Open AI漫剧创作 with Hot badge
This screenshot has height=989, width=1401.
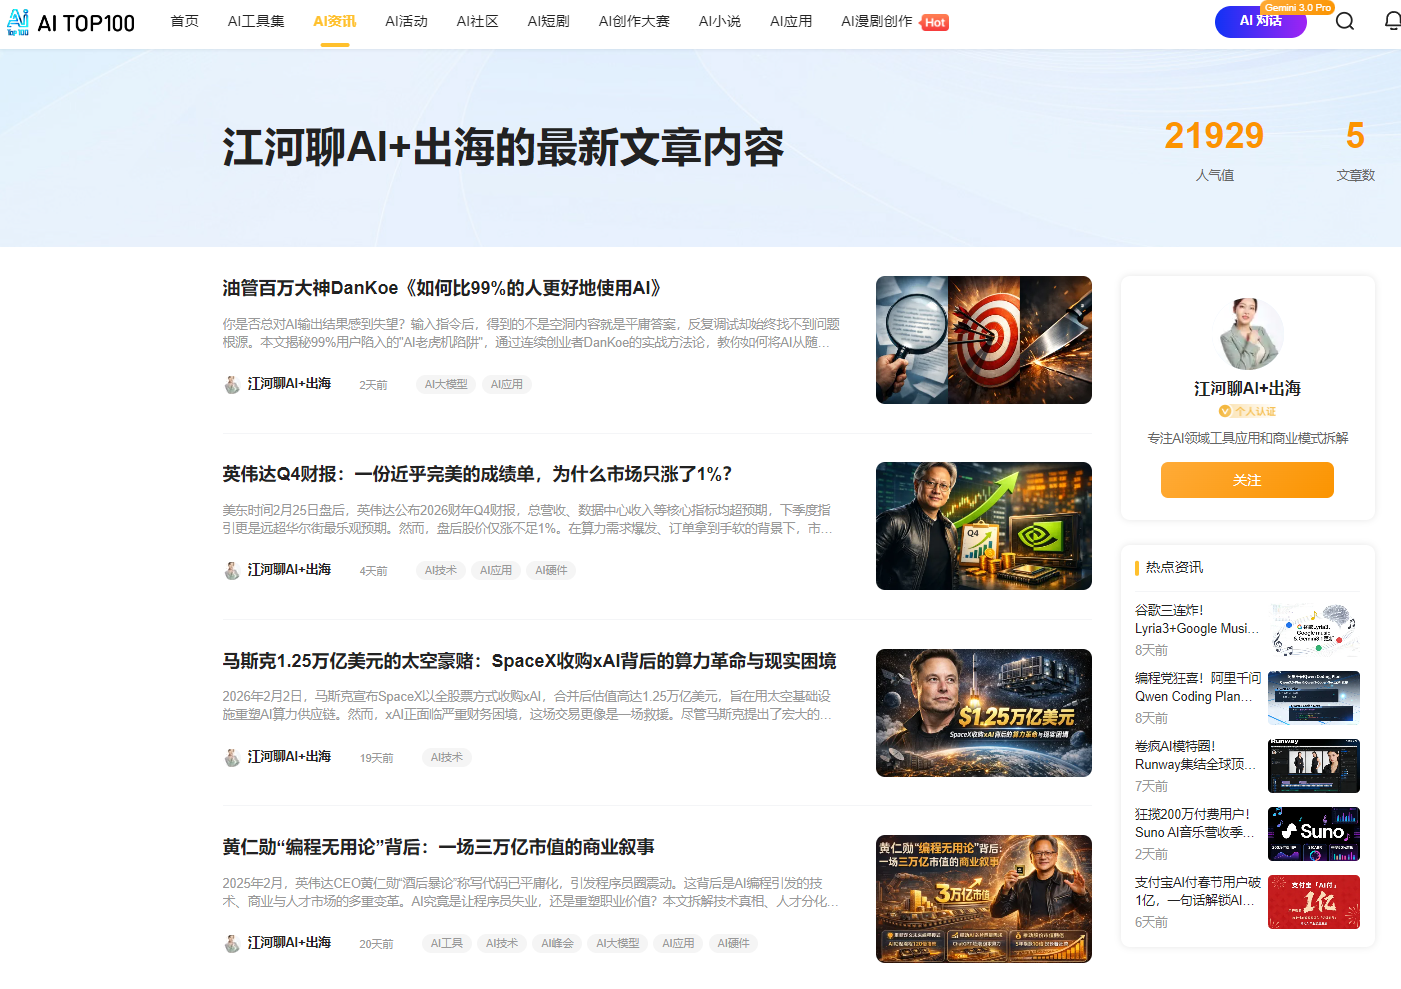coord(877,22)
